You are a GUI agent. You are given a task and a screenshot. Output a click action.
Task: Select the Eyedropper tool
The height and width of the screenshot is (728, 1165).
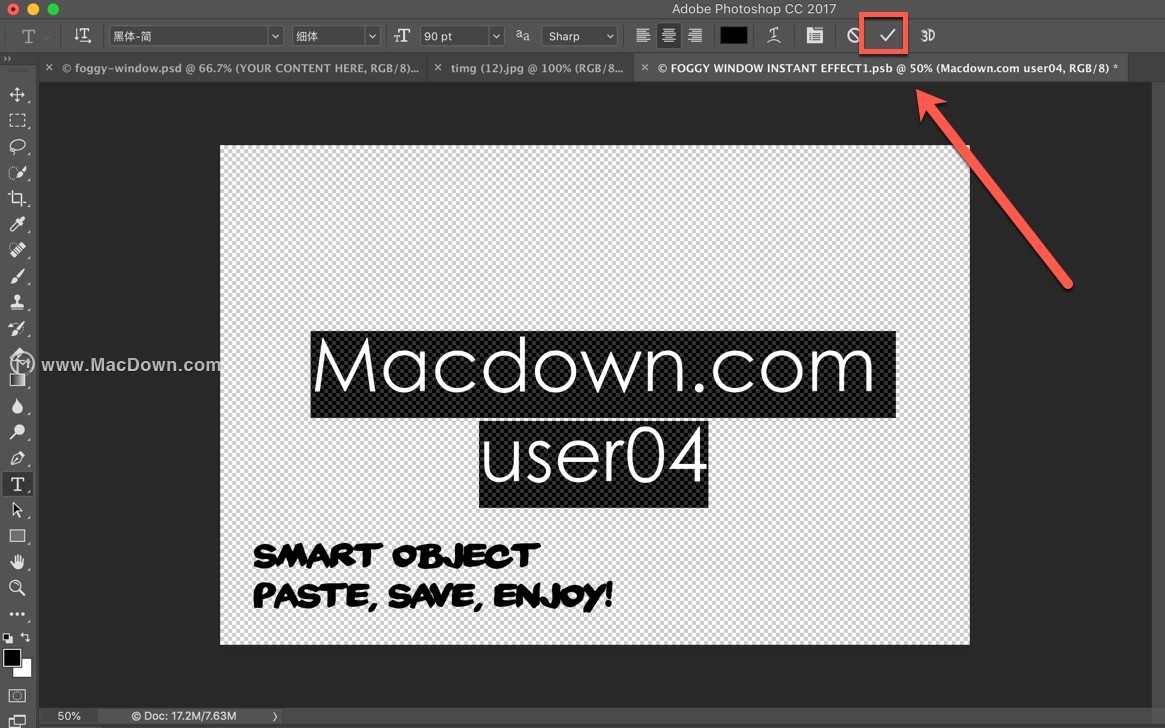17,224
